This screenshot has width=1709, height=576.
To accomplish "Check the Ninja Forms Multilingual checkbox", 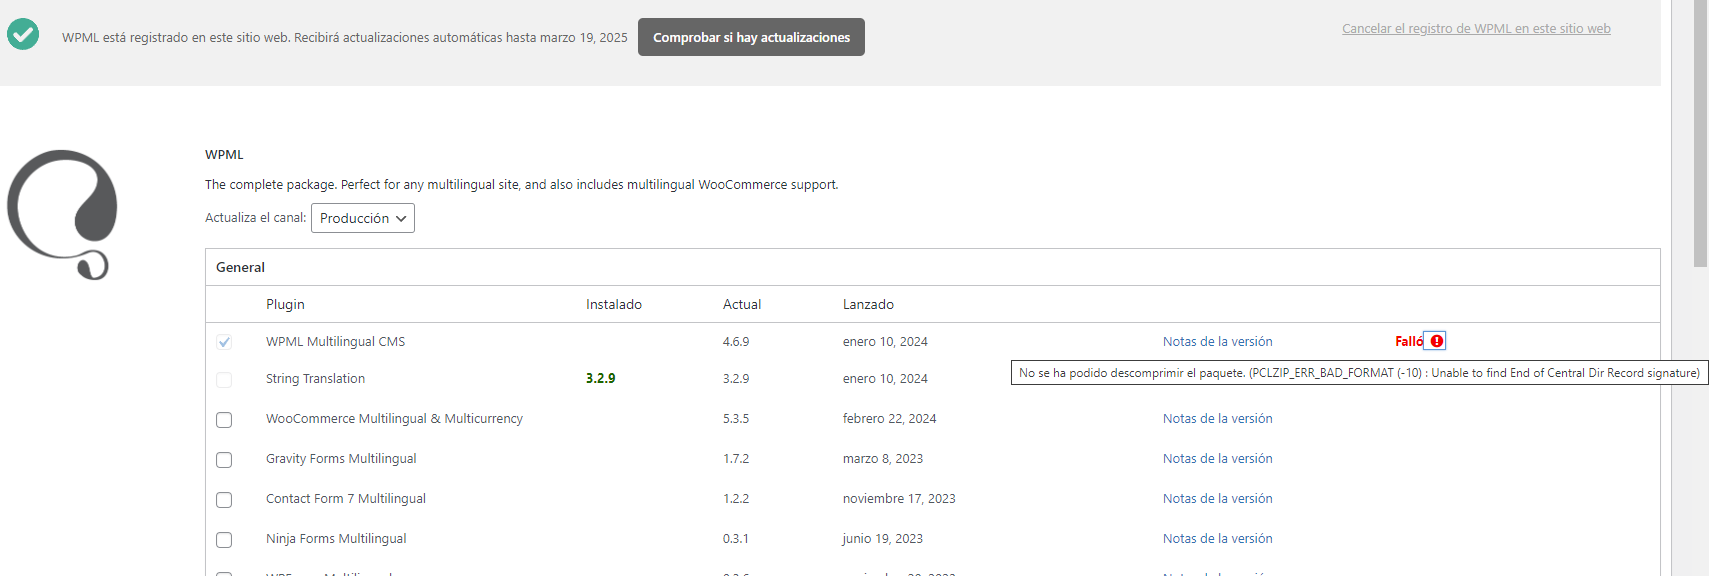I will [x=224, y=540].
